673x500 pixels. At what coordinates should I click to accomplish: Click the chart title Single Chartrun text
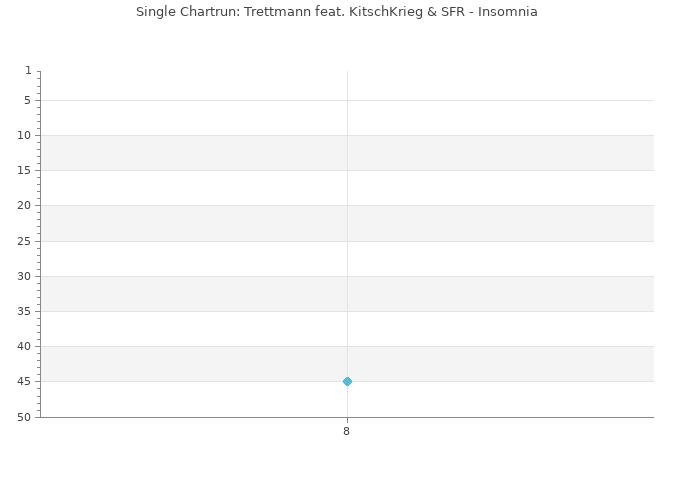[x=336, y=12]
